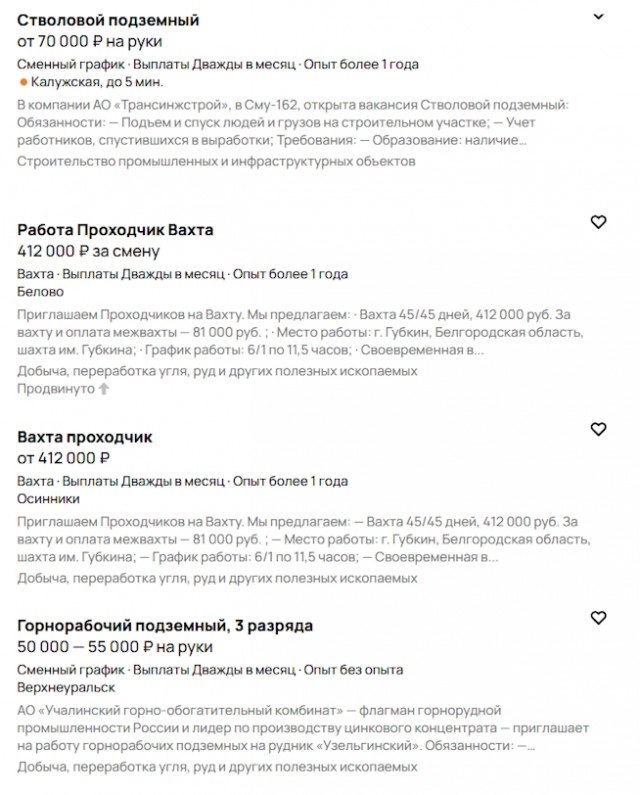Add Вахта проходчик to favorites with heart
This screenshot has height=795, width=640.
[x=598, y=429]
